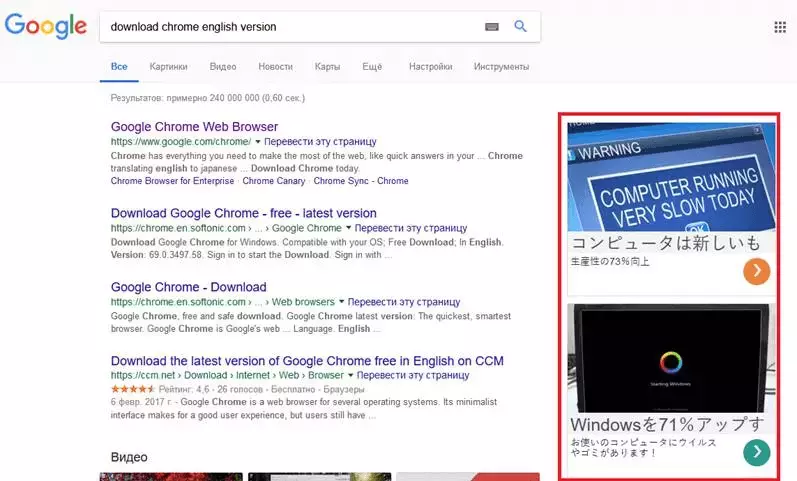The width and height of the screenshot is (797, 481).
Task: Open the Карты tab
Action: tap(327, 67)
